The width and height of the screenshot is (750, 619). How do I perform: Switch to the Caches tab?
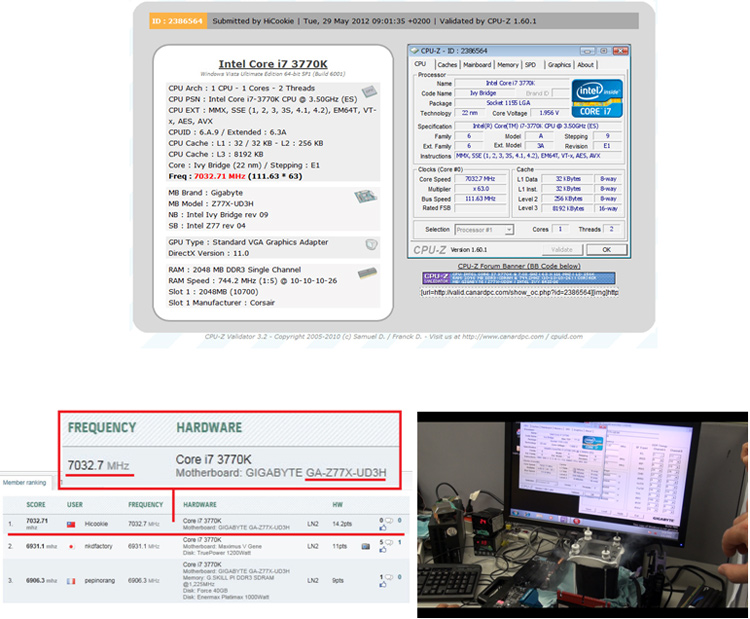(447, 65)
